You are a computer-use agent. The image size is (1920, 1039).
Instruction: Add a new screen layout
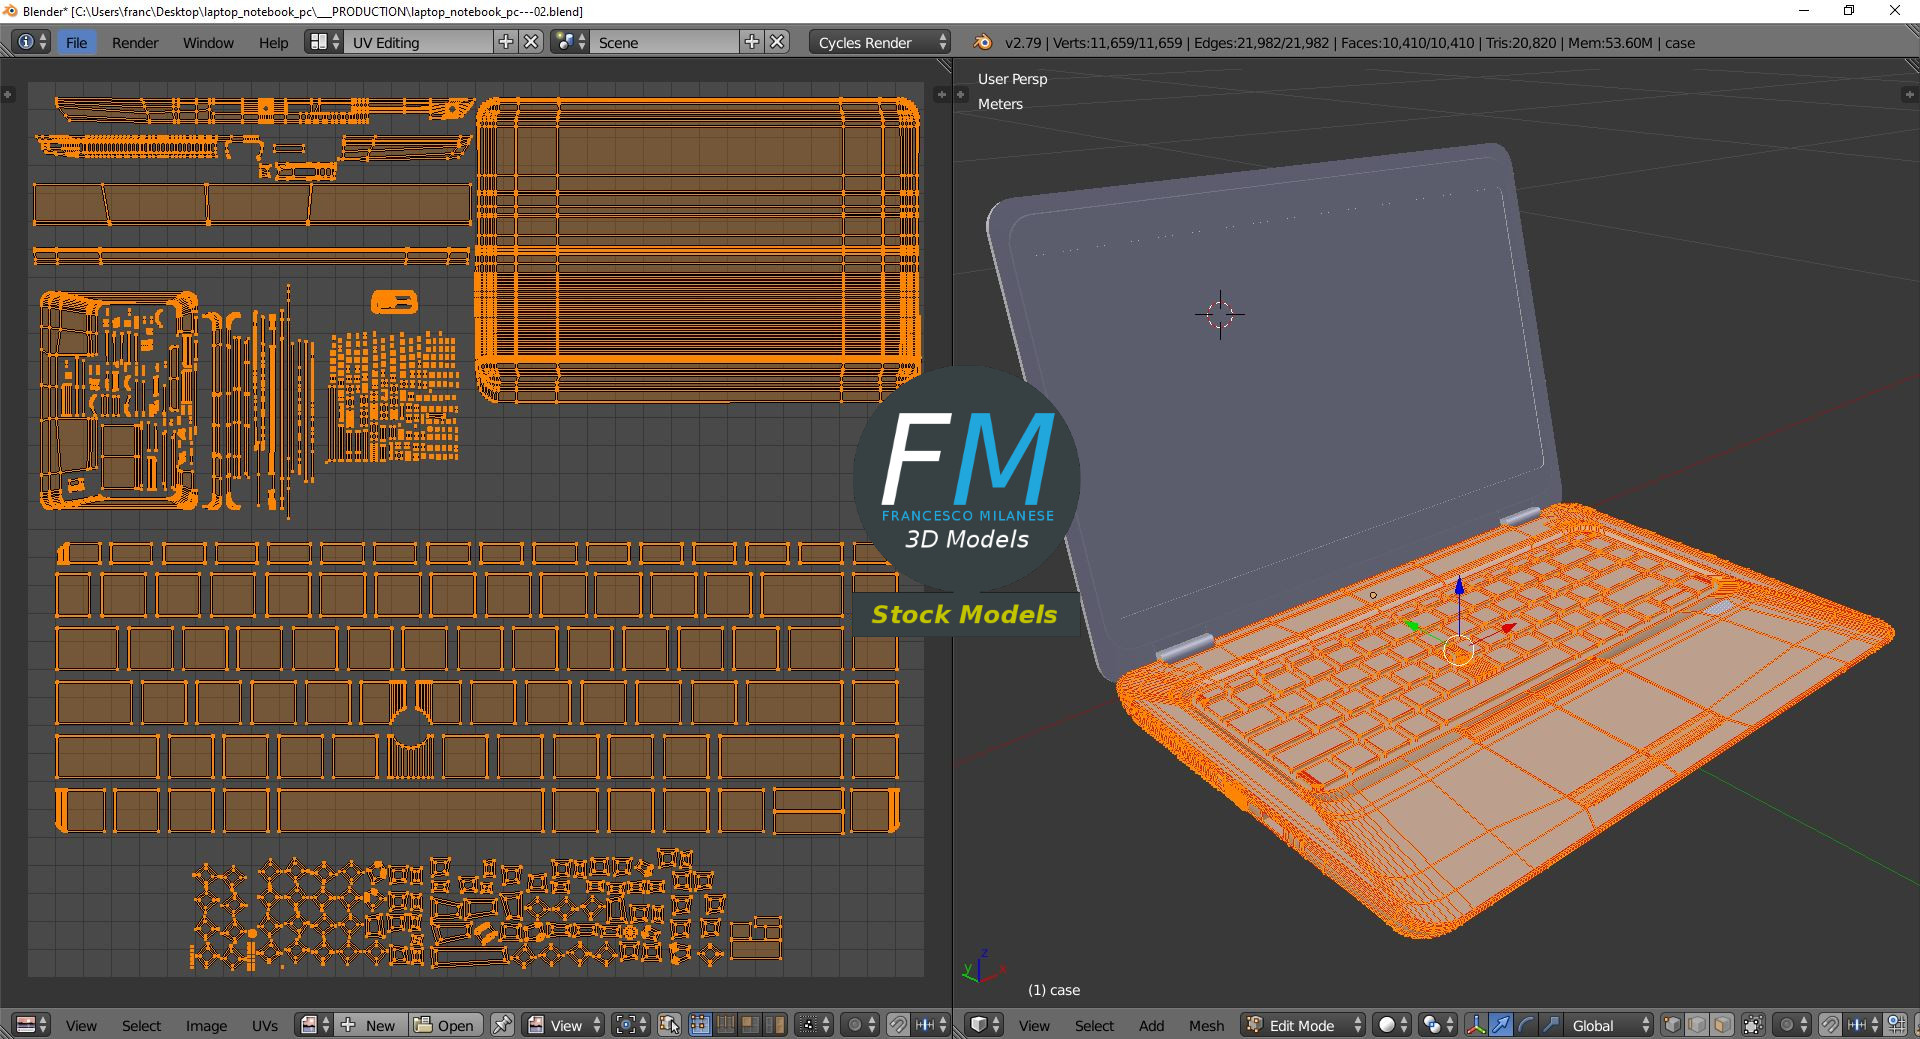(x=506, y=42)
